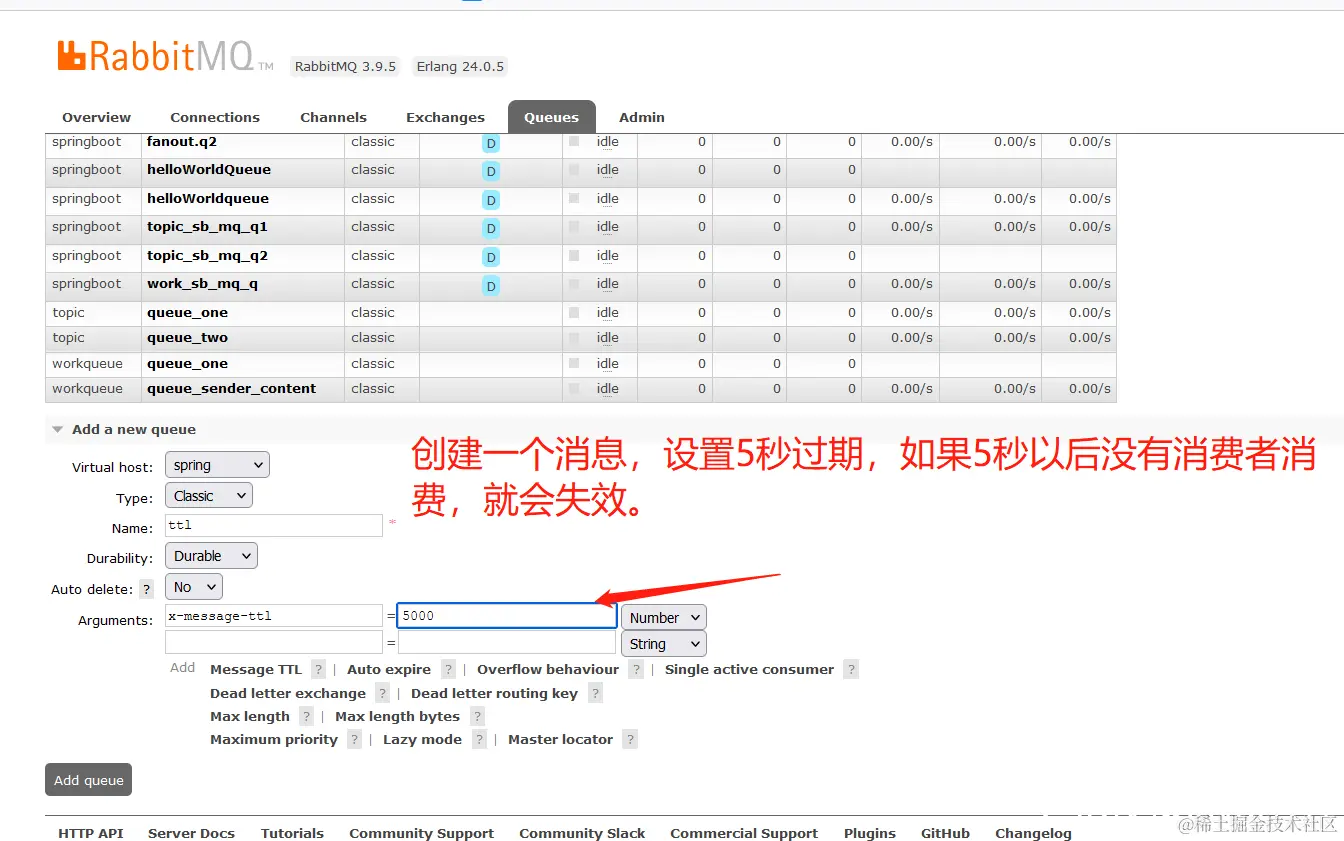Switch to the Connections tab
1344x841 pixels.
(215, 117)
